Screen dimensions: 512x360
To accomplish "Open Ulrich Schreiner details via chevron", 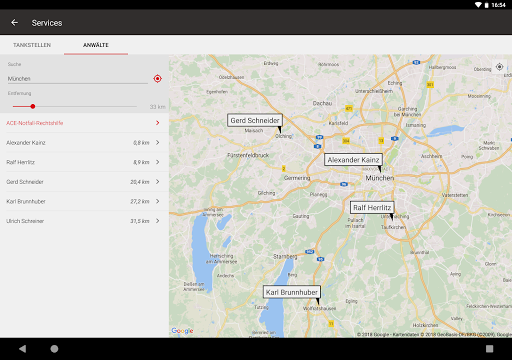I will click(158, 221).
